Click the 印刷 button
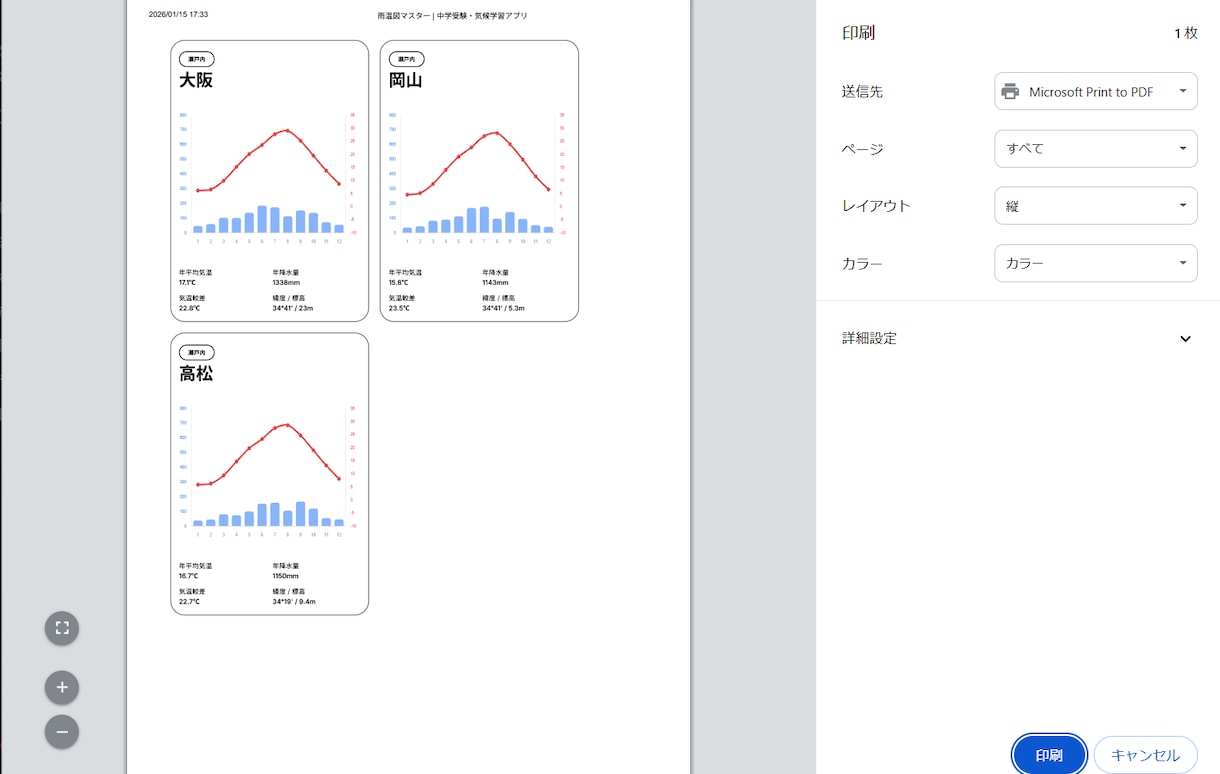Image resolution: width=1220 pixels, height=774 pixels. coord(1049,755)
